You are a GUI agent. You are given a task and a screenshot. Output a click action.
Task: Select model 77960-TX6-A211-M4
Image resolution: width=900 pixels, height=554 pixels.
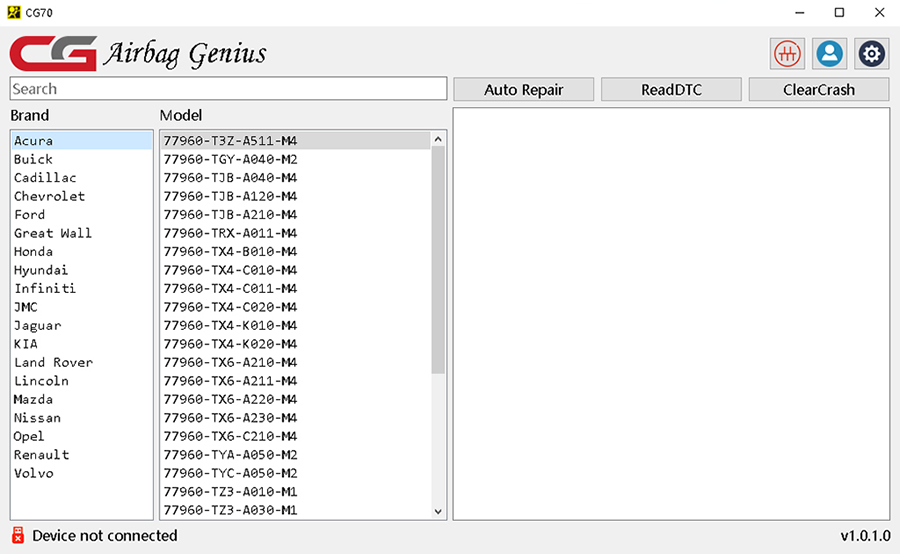coord(295,381)
